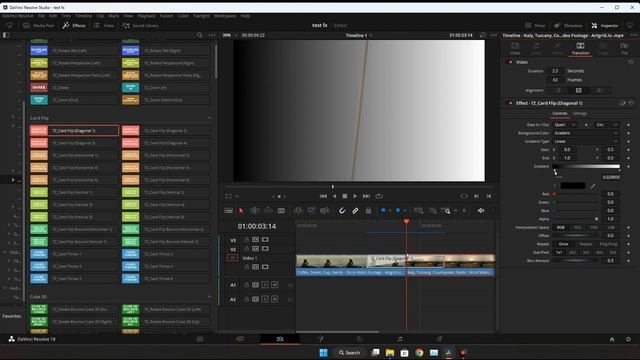Open the viewer zoom percentage dropdown

coord(230,35)
